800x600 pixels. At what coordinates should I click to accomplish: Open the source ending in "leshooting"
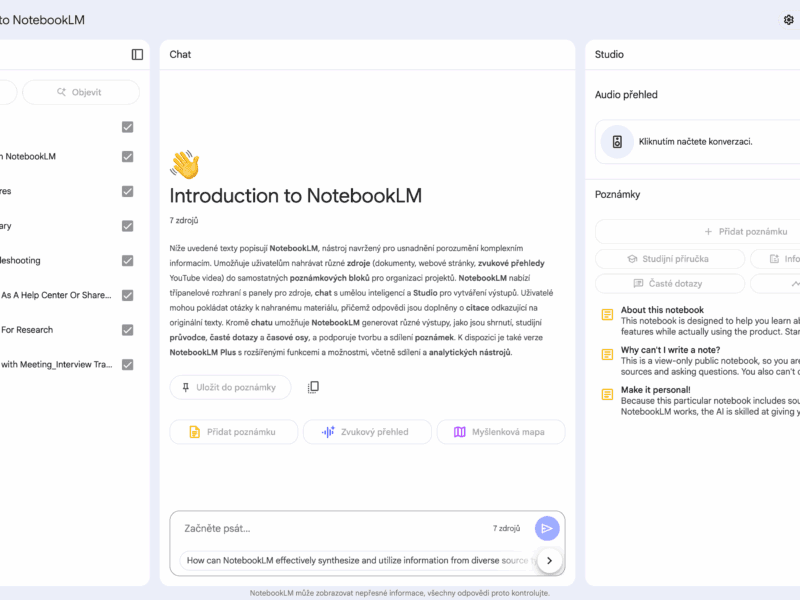click(x=20, y=261)
